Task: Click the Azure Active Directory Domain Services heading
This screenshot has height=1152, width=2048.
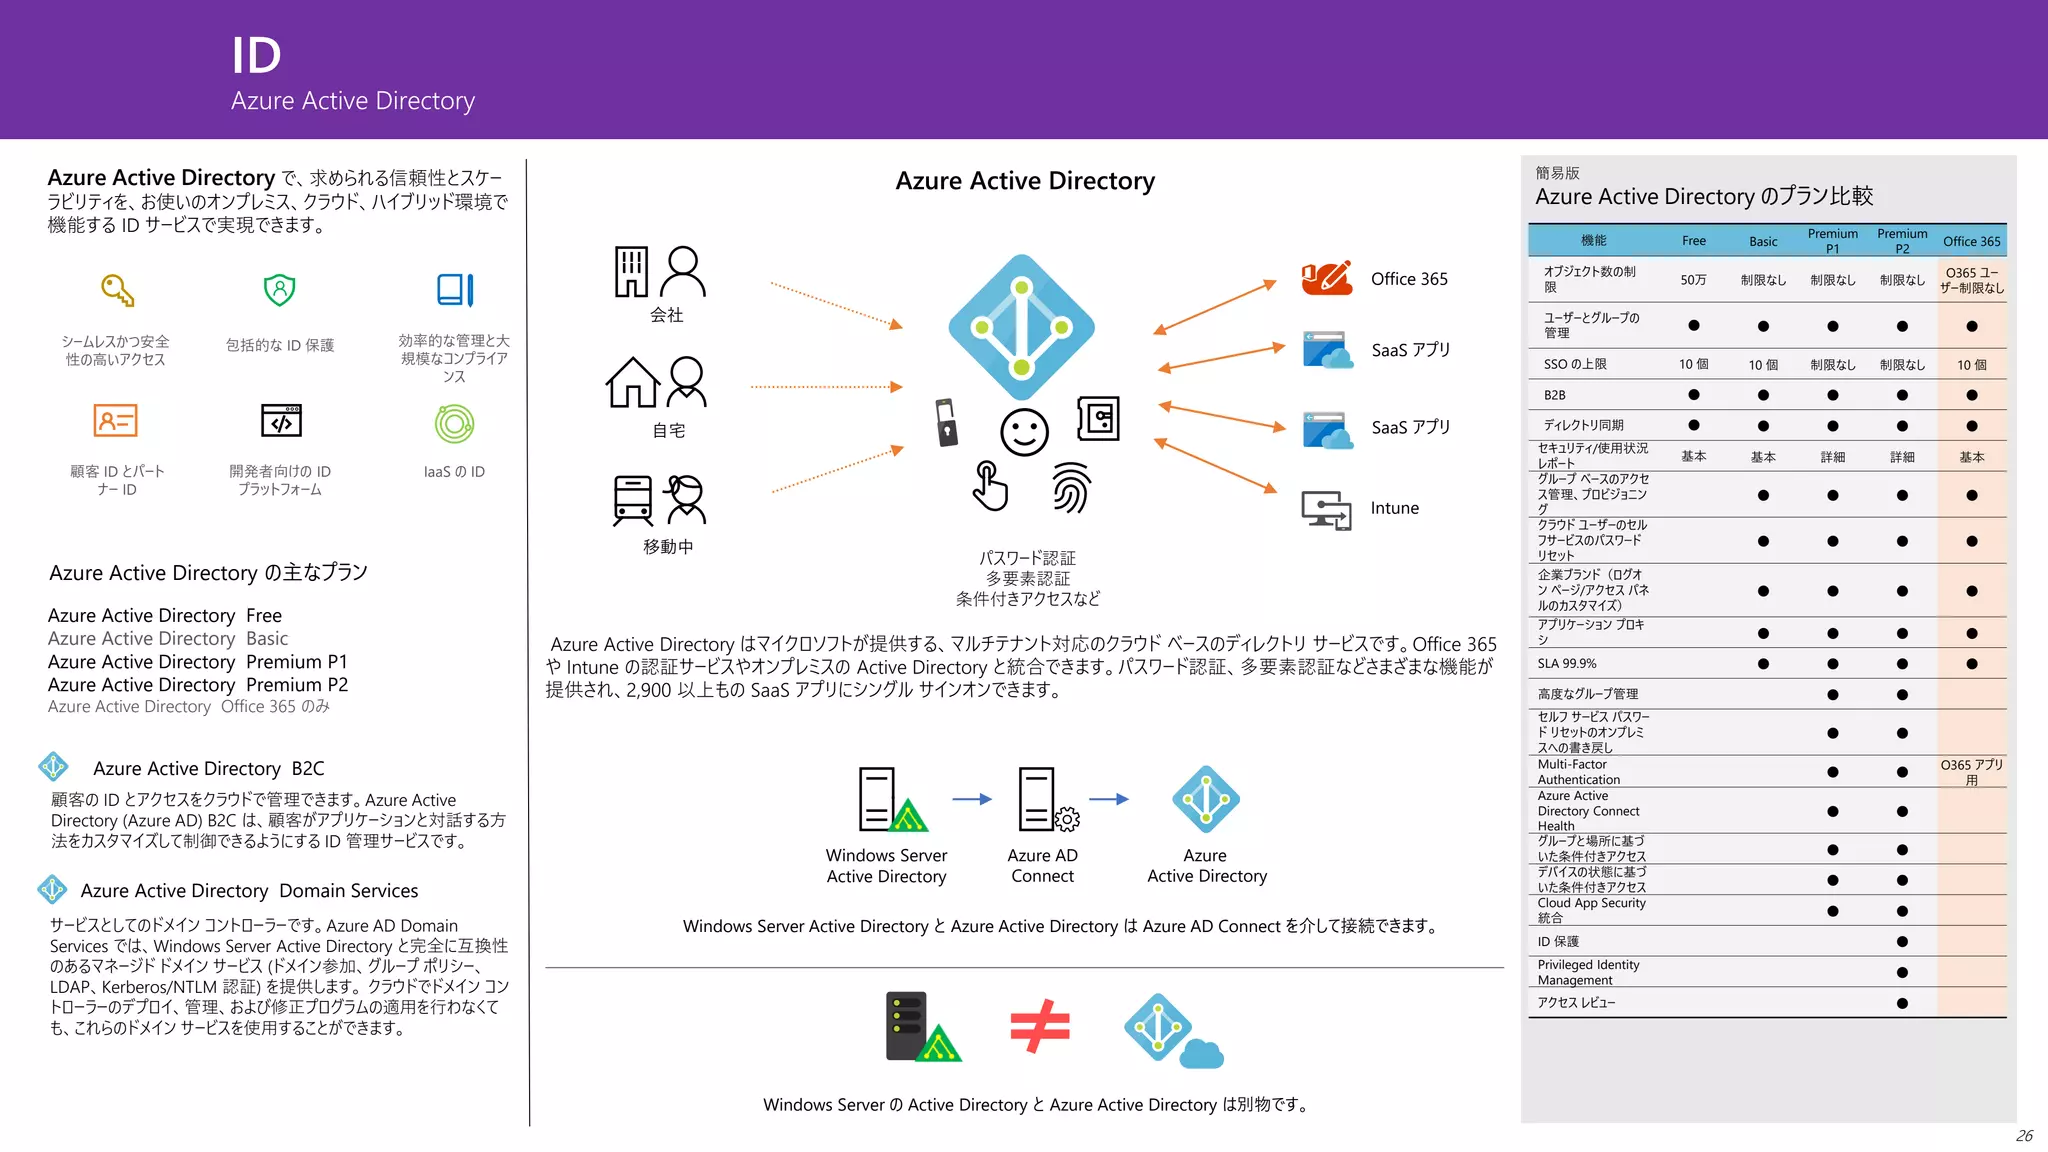Action: click(x=250, y=890)
